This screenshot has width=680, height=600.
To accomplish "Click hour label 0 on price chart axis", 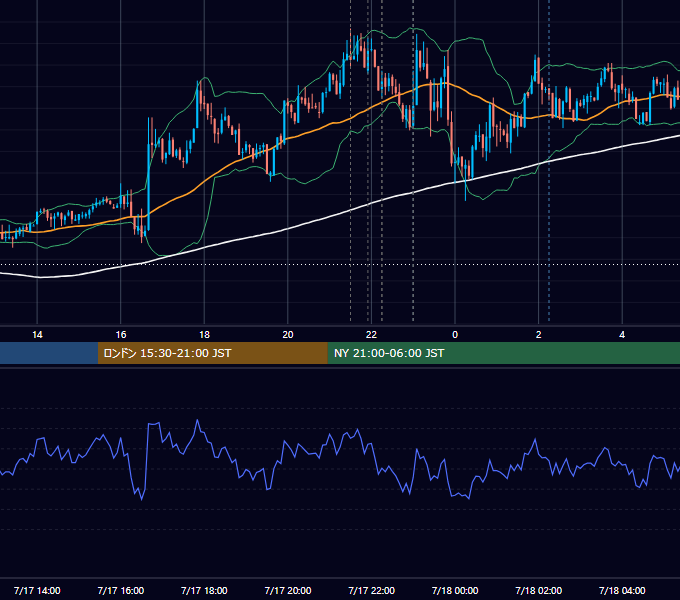I will pos(455,334).
